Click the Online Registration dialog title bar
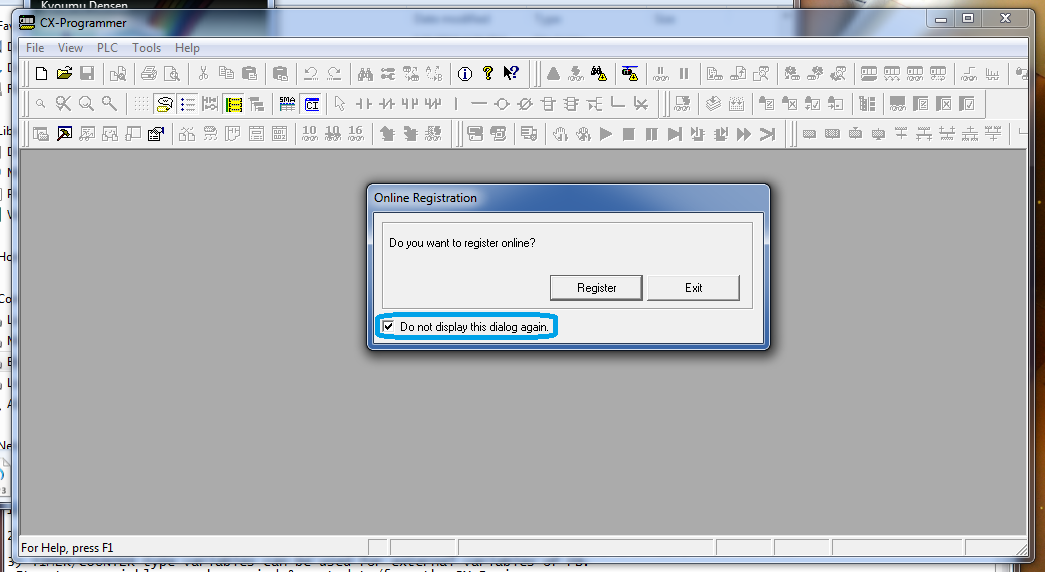Screen dimensions: 1045x572 (x=568, y=198)
